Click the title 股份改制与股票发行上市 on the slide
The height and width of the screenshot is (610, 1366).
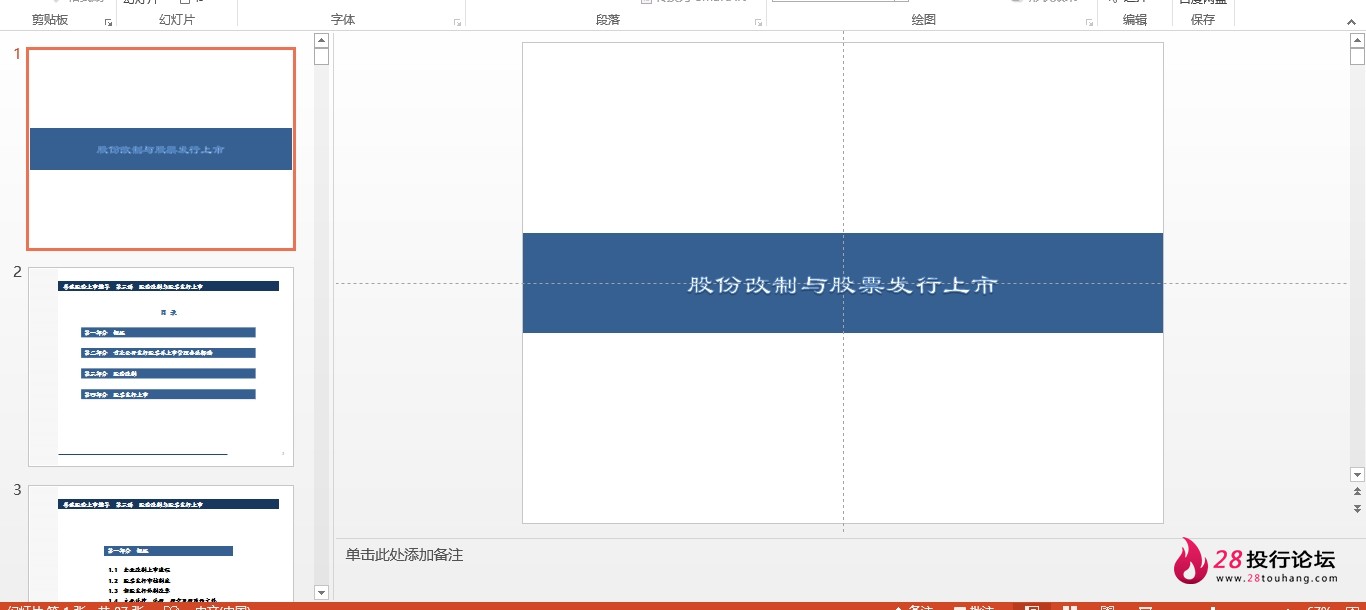tap(843, 284)
